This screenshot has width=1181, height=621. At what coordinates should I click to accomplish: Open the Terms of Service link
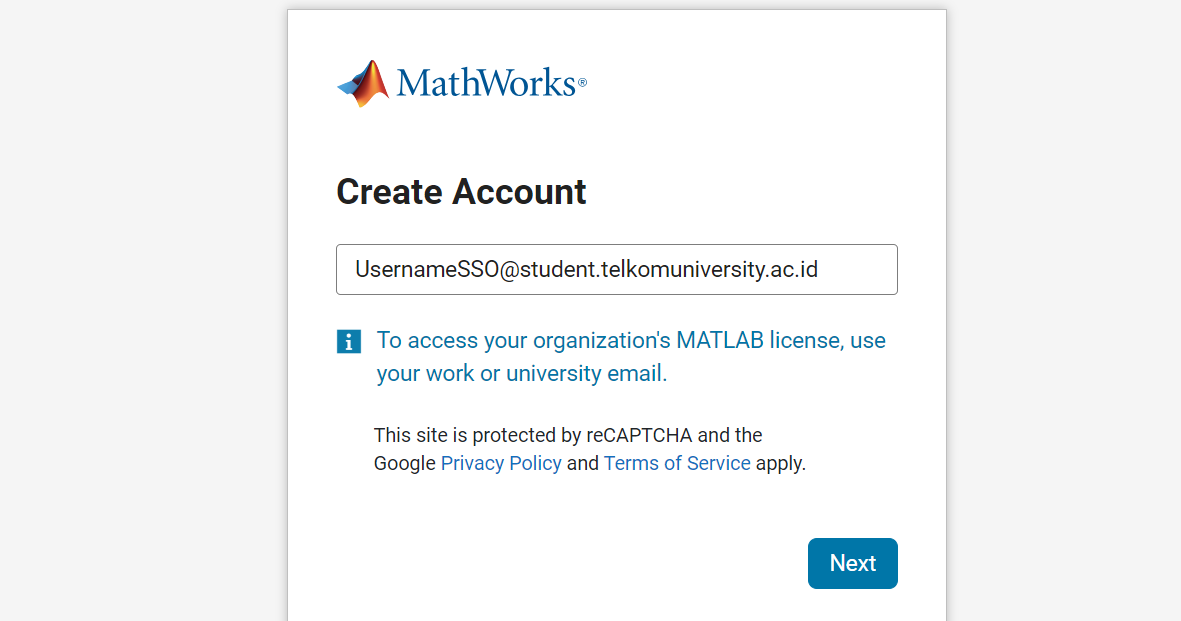[x=677, y=463]
